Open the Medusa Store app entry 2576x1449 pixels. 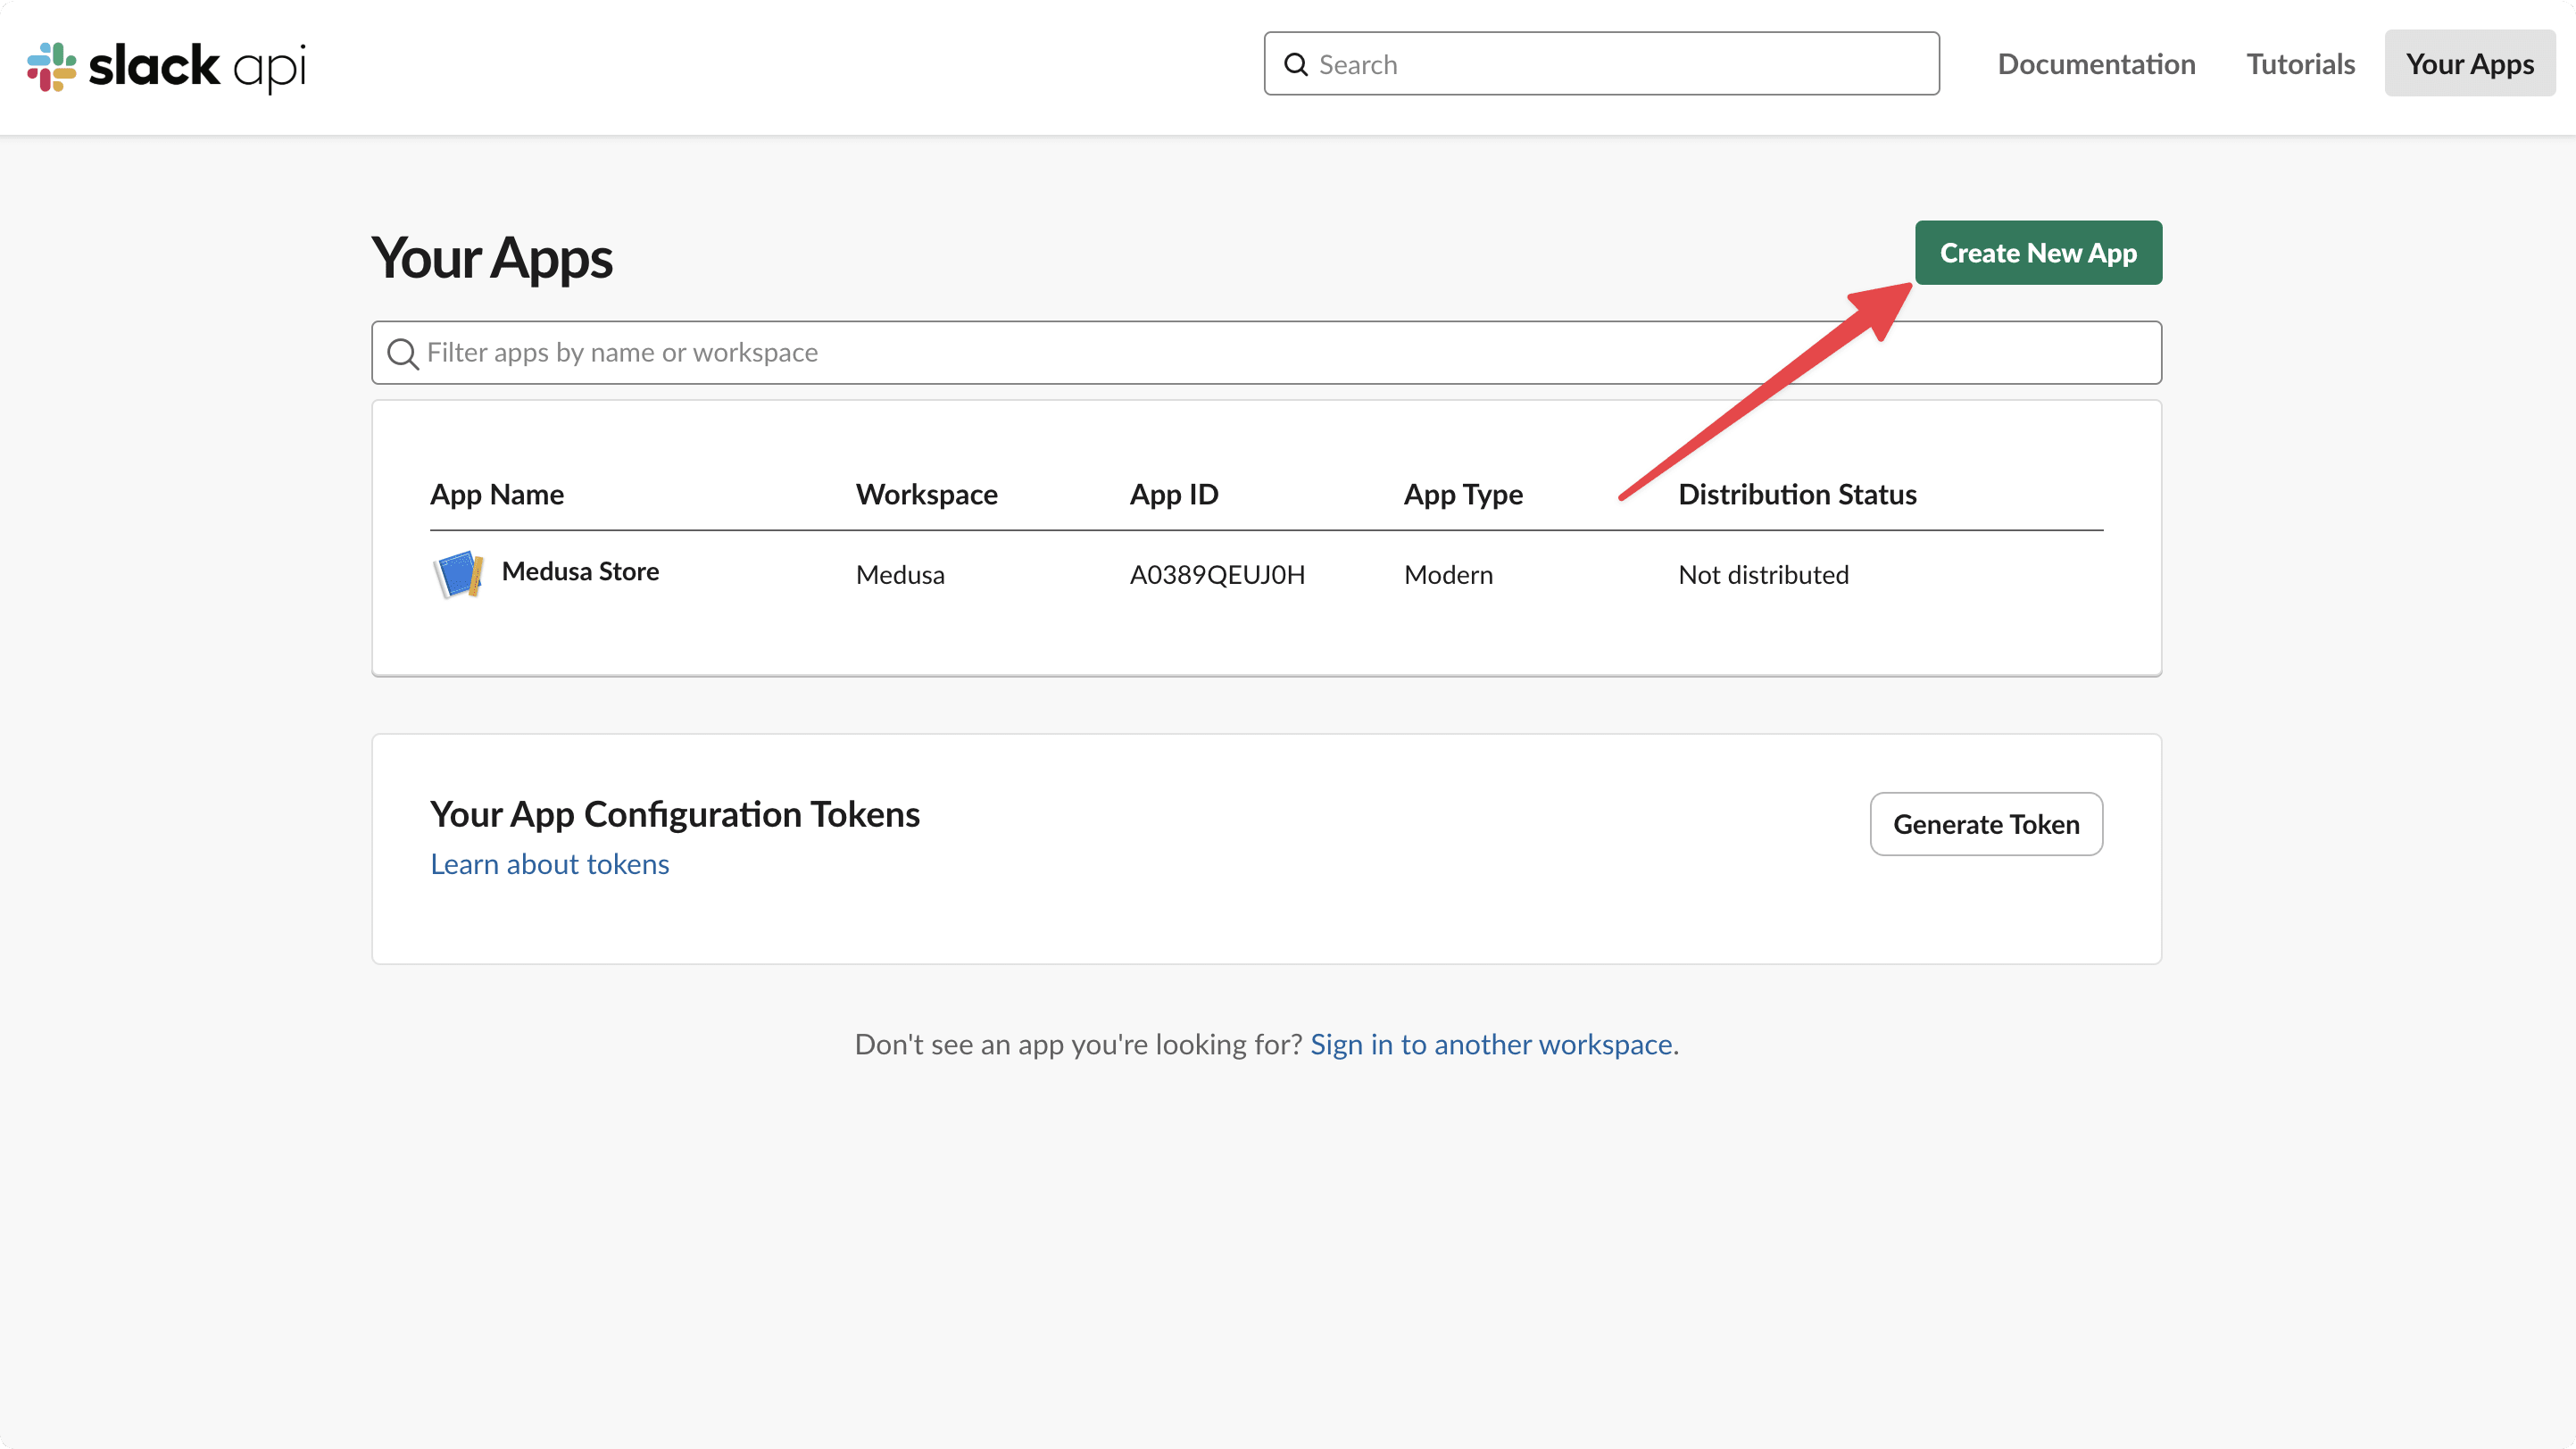coord(580,571)
